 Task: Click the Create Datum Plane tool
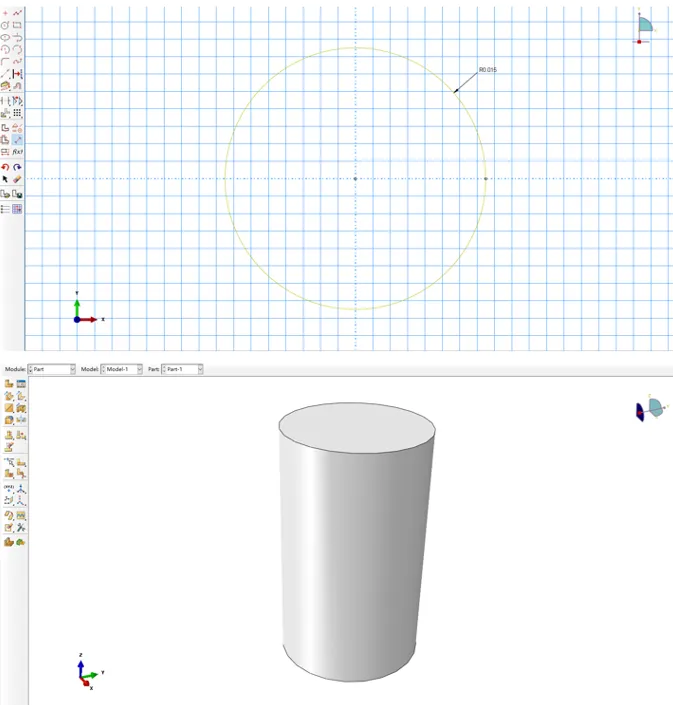click(9, 500)
